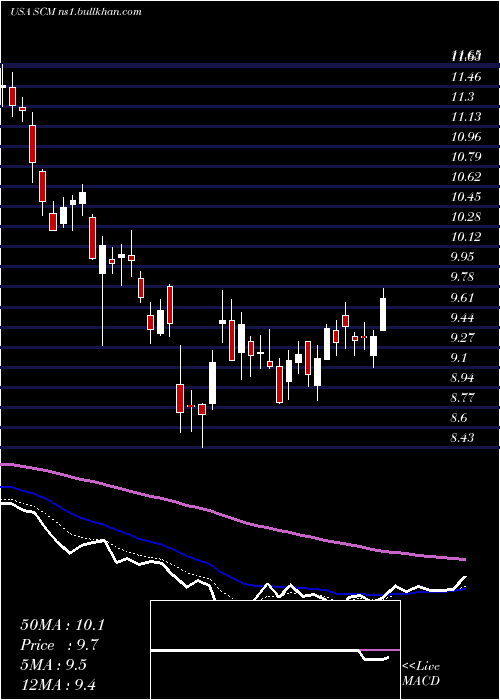
Task: Click the 9.78 price axis label
Action: pos(462,277)
